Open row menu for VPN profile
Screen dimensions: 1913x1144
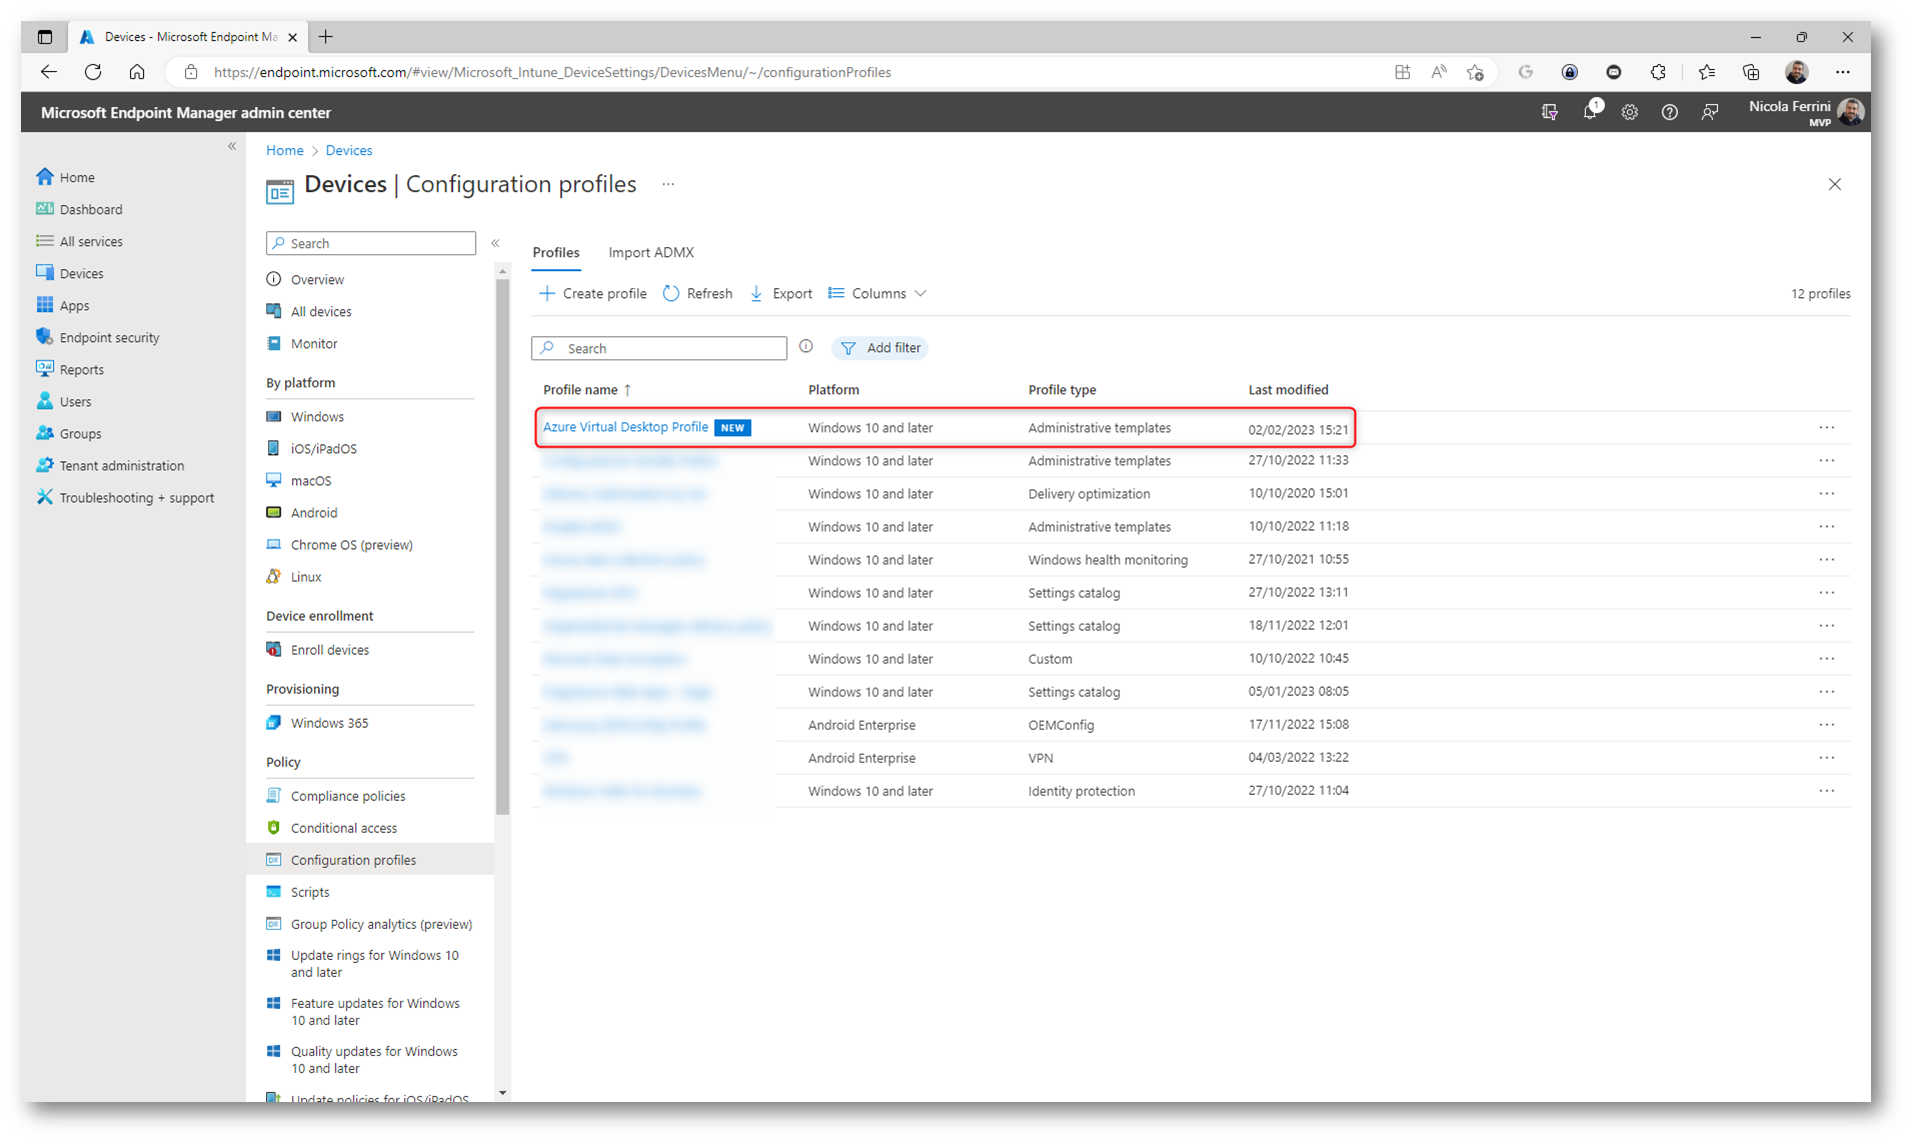click(x=1827, y=758)
